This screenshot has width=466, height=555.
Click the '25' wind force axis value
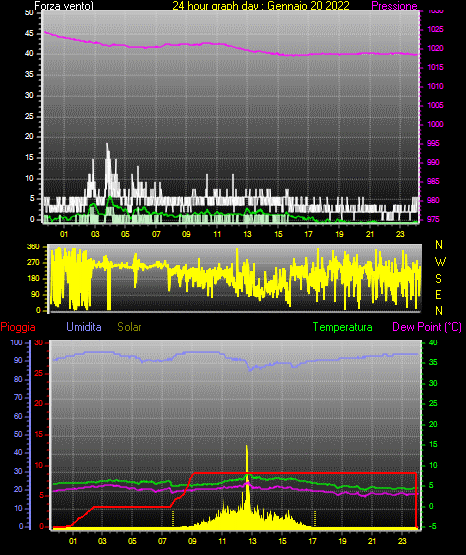coord(29,116)
